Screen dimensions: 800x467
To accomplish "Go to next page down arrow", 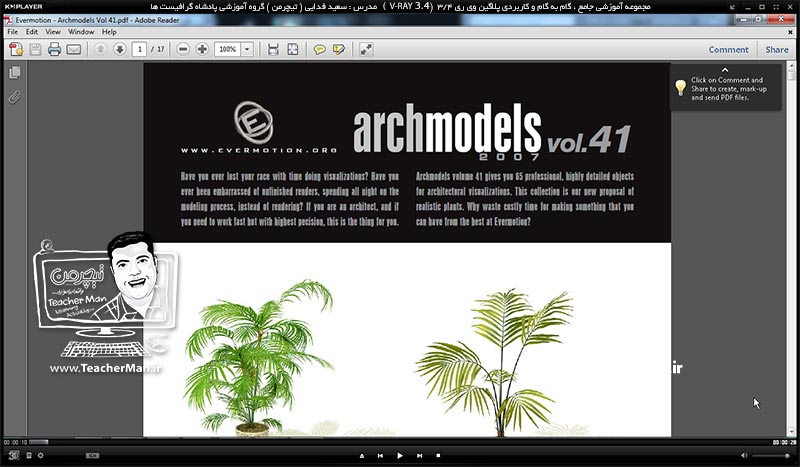I will pos(119,49).
